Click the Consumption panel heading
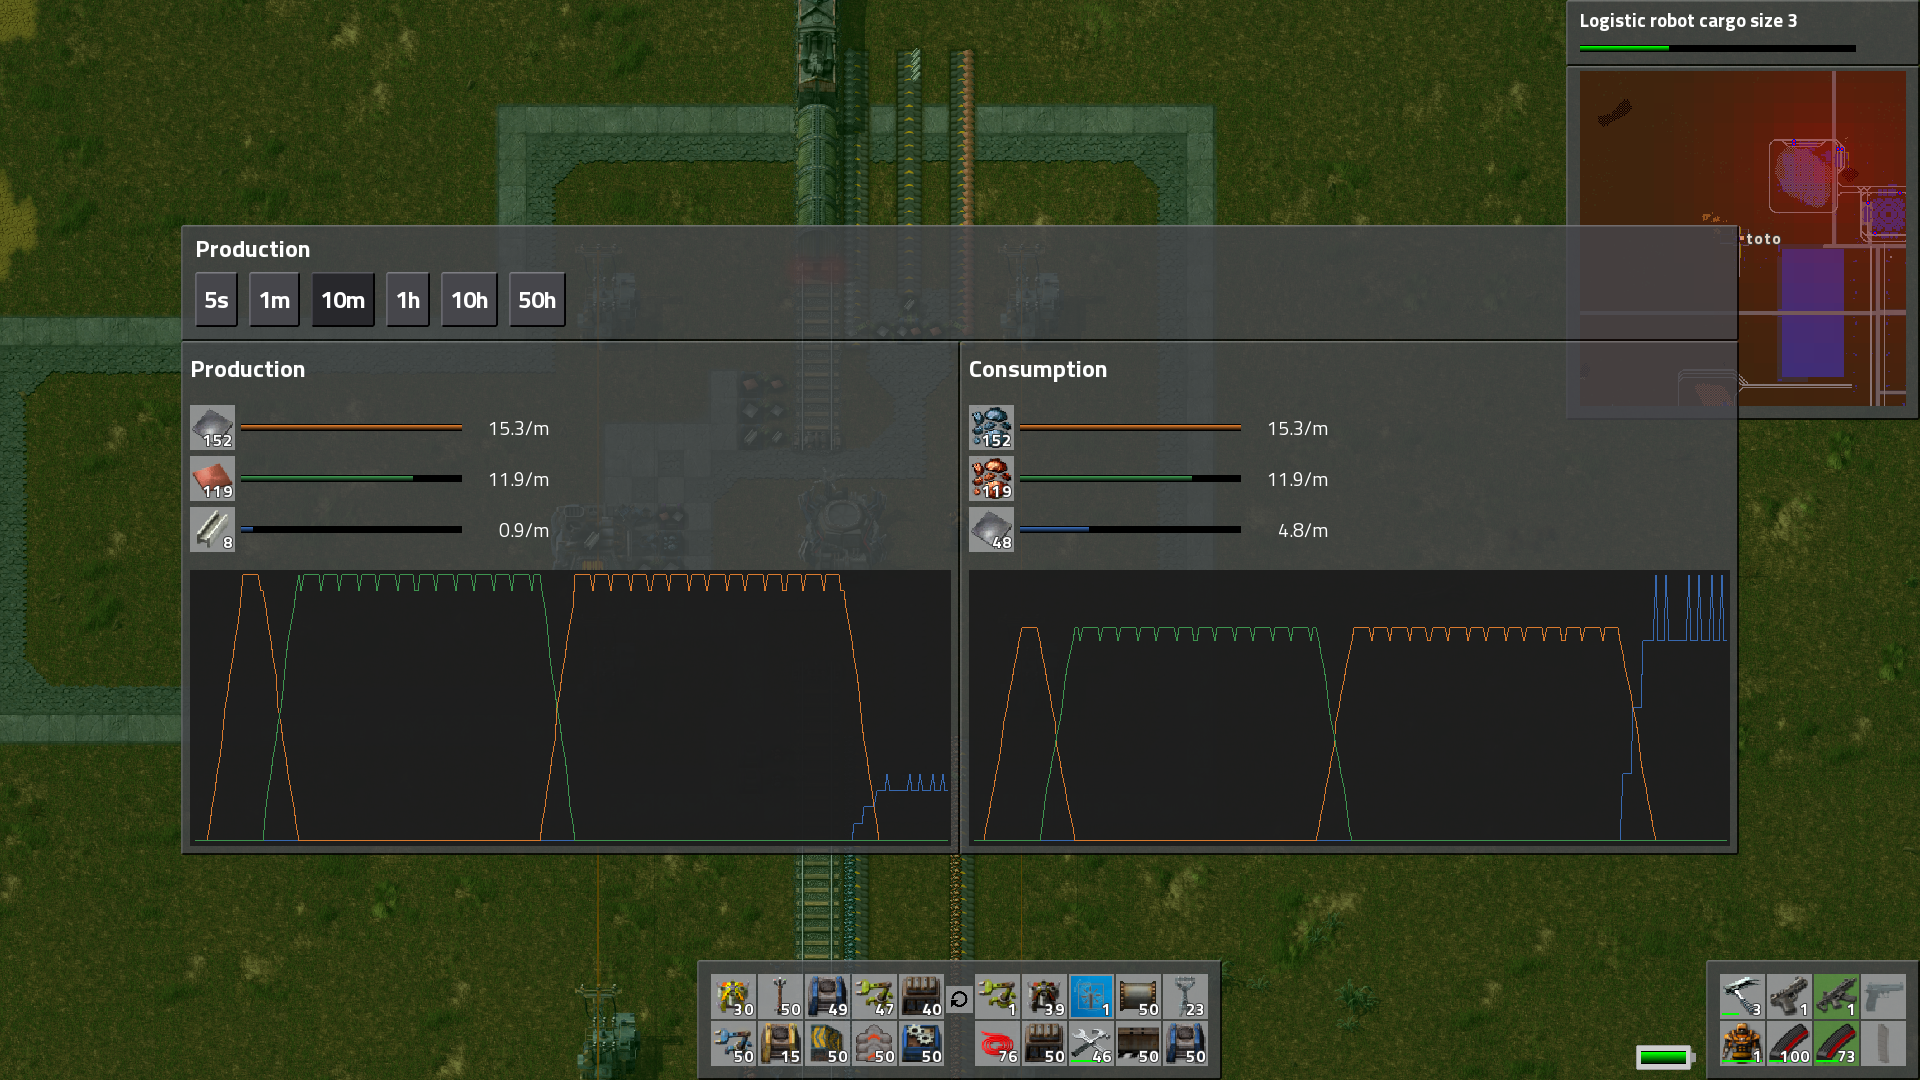The image size is (1920, 1080). [1038, 370]
